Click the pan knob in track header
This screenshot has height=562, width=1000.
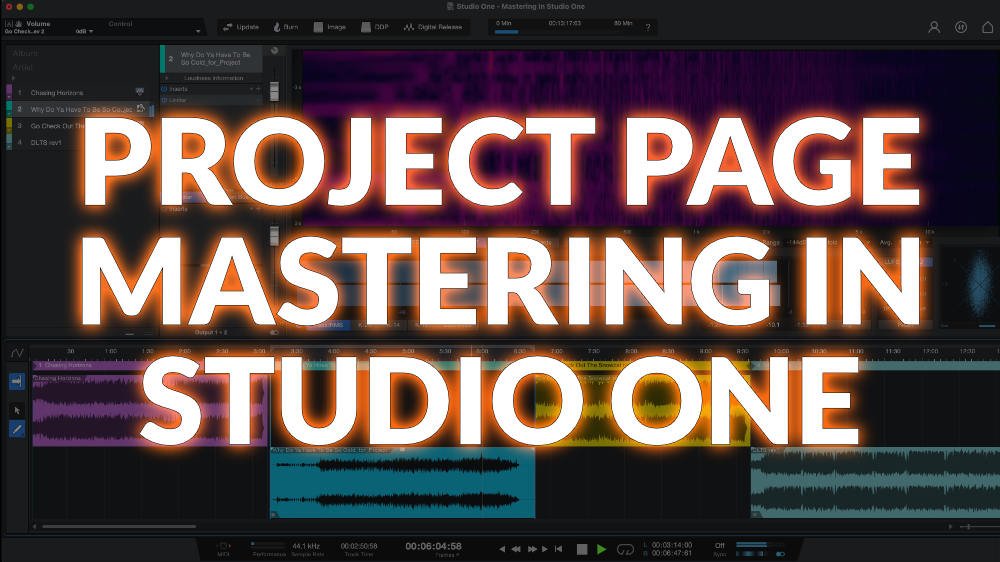click(275, 51)
